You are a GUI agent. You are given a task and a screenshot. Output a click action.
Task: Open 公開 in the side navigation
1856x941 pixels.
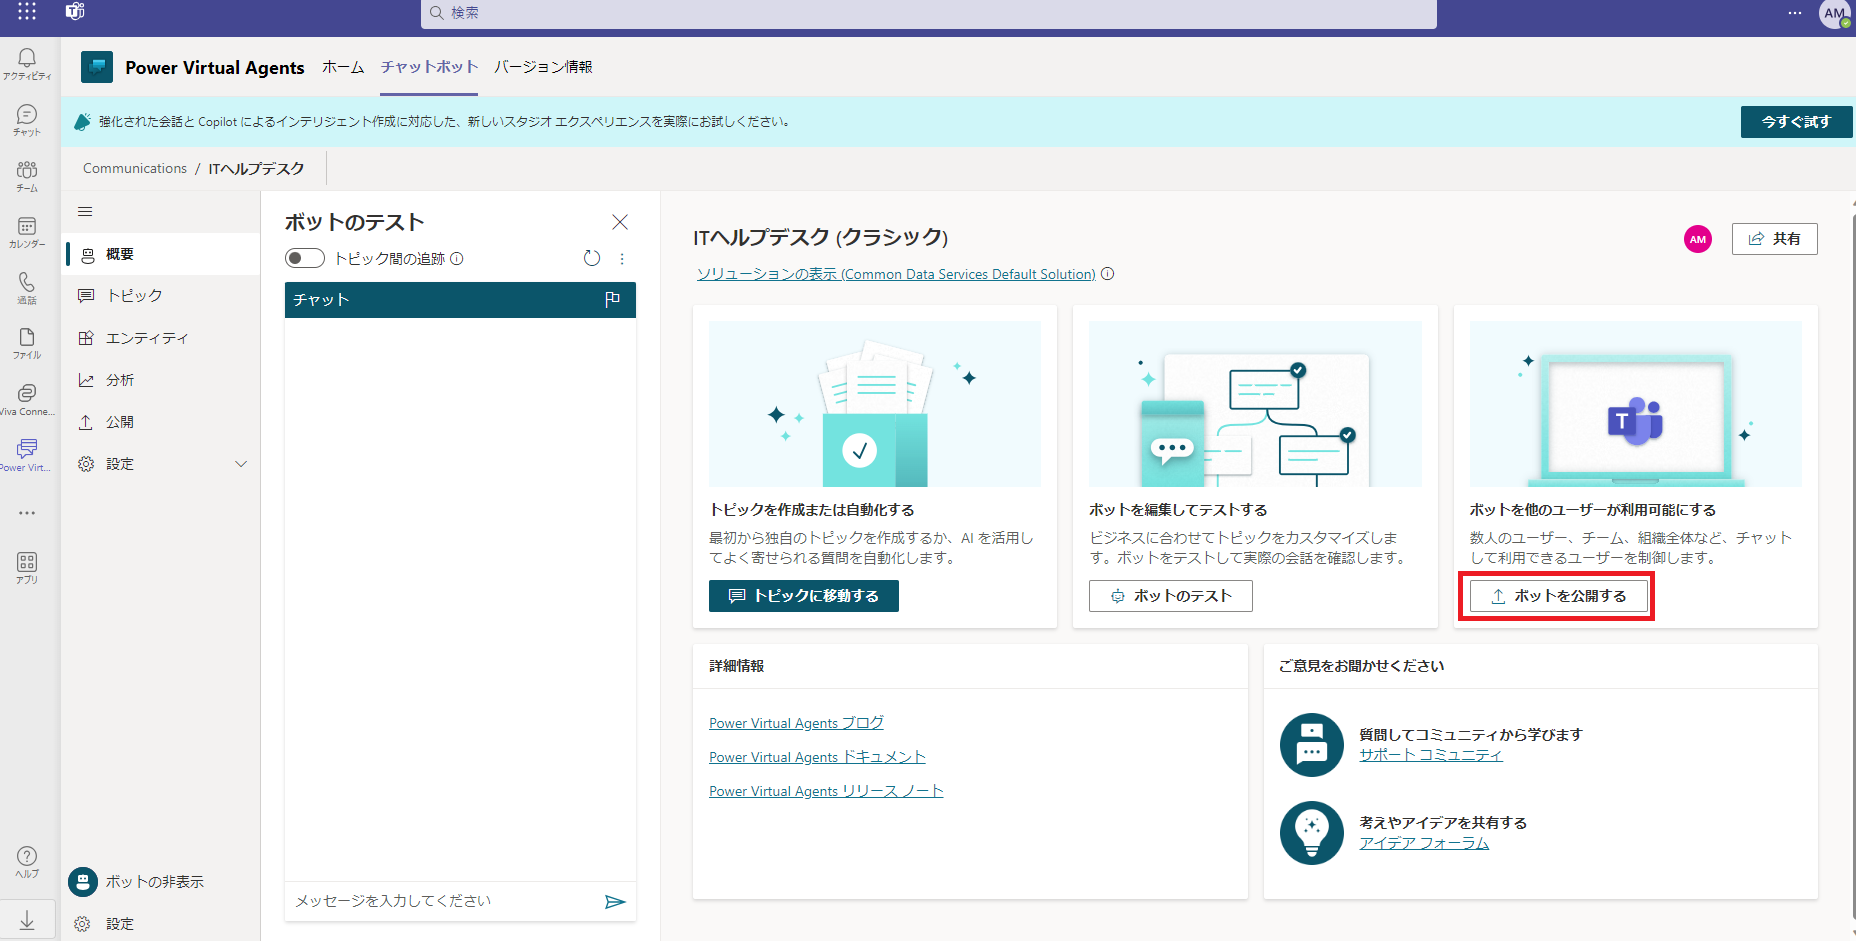[x=163, y=422]
